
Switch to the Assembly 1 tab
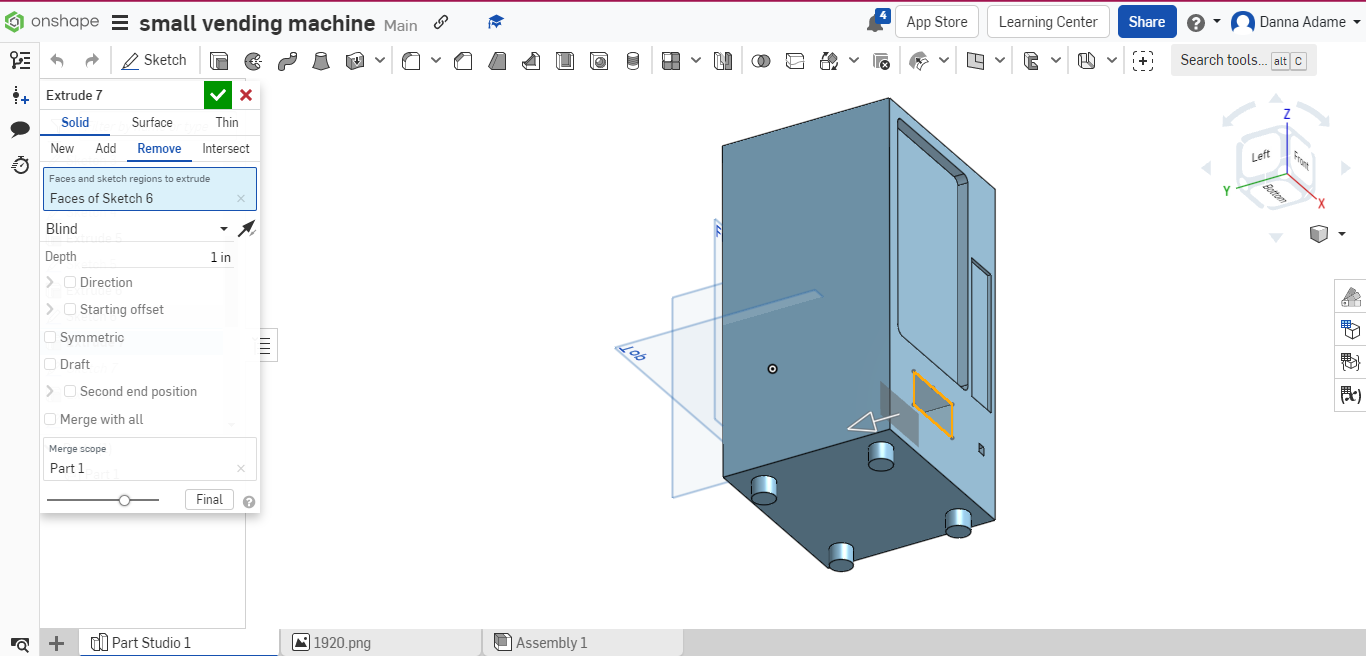click(x=550, y=643)
